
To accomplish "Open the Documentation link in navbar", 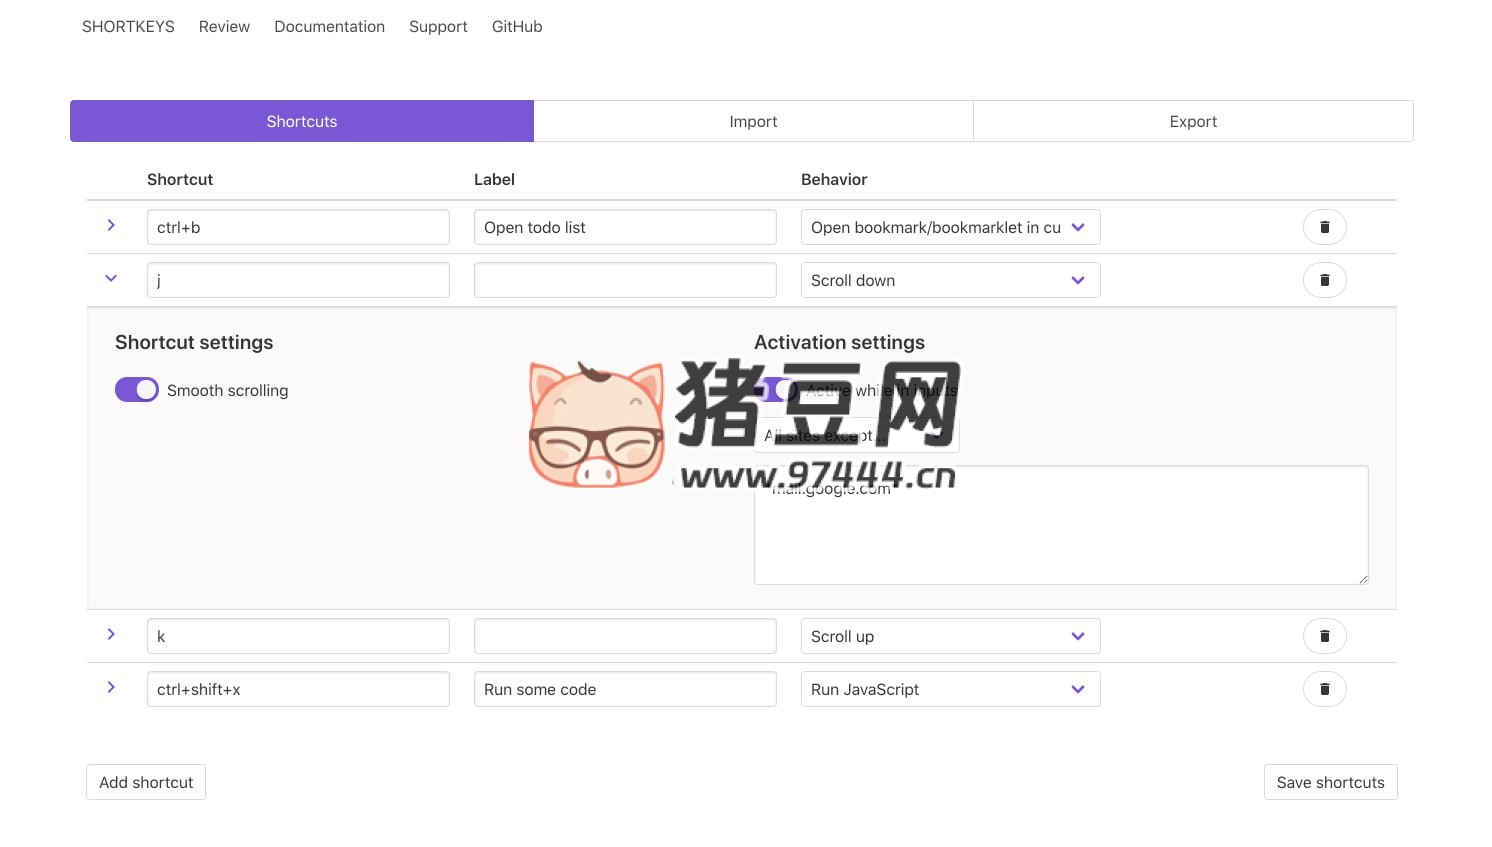I will tap(329, 27).
